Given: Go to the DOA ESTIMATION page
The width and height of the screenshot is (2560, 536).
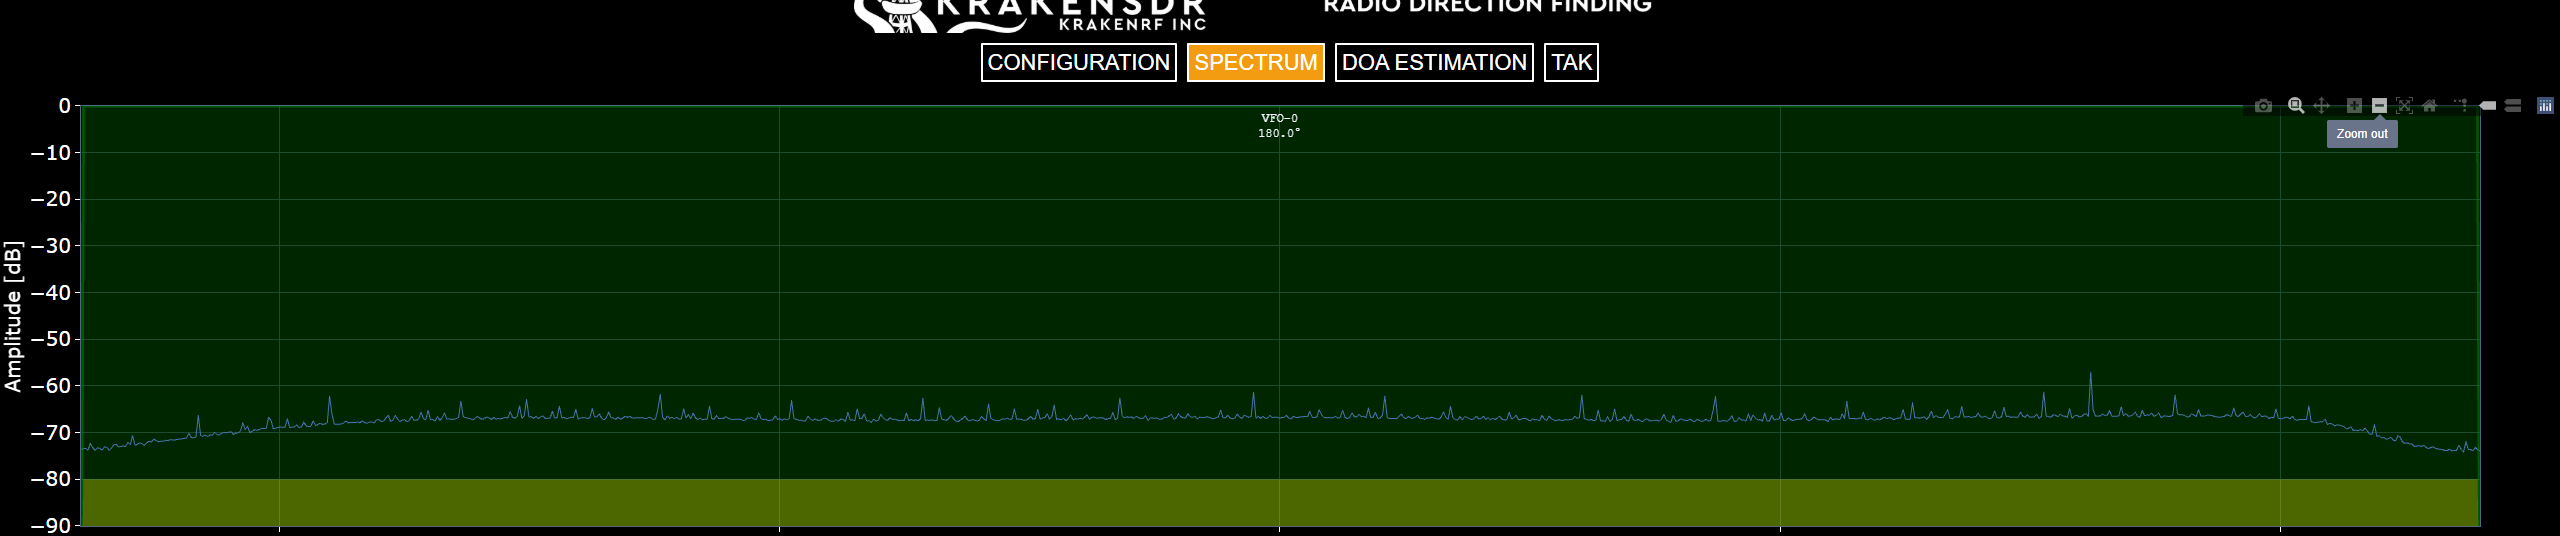Looking at the screenshot, I should pos(1434,62).
